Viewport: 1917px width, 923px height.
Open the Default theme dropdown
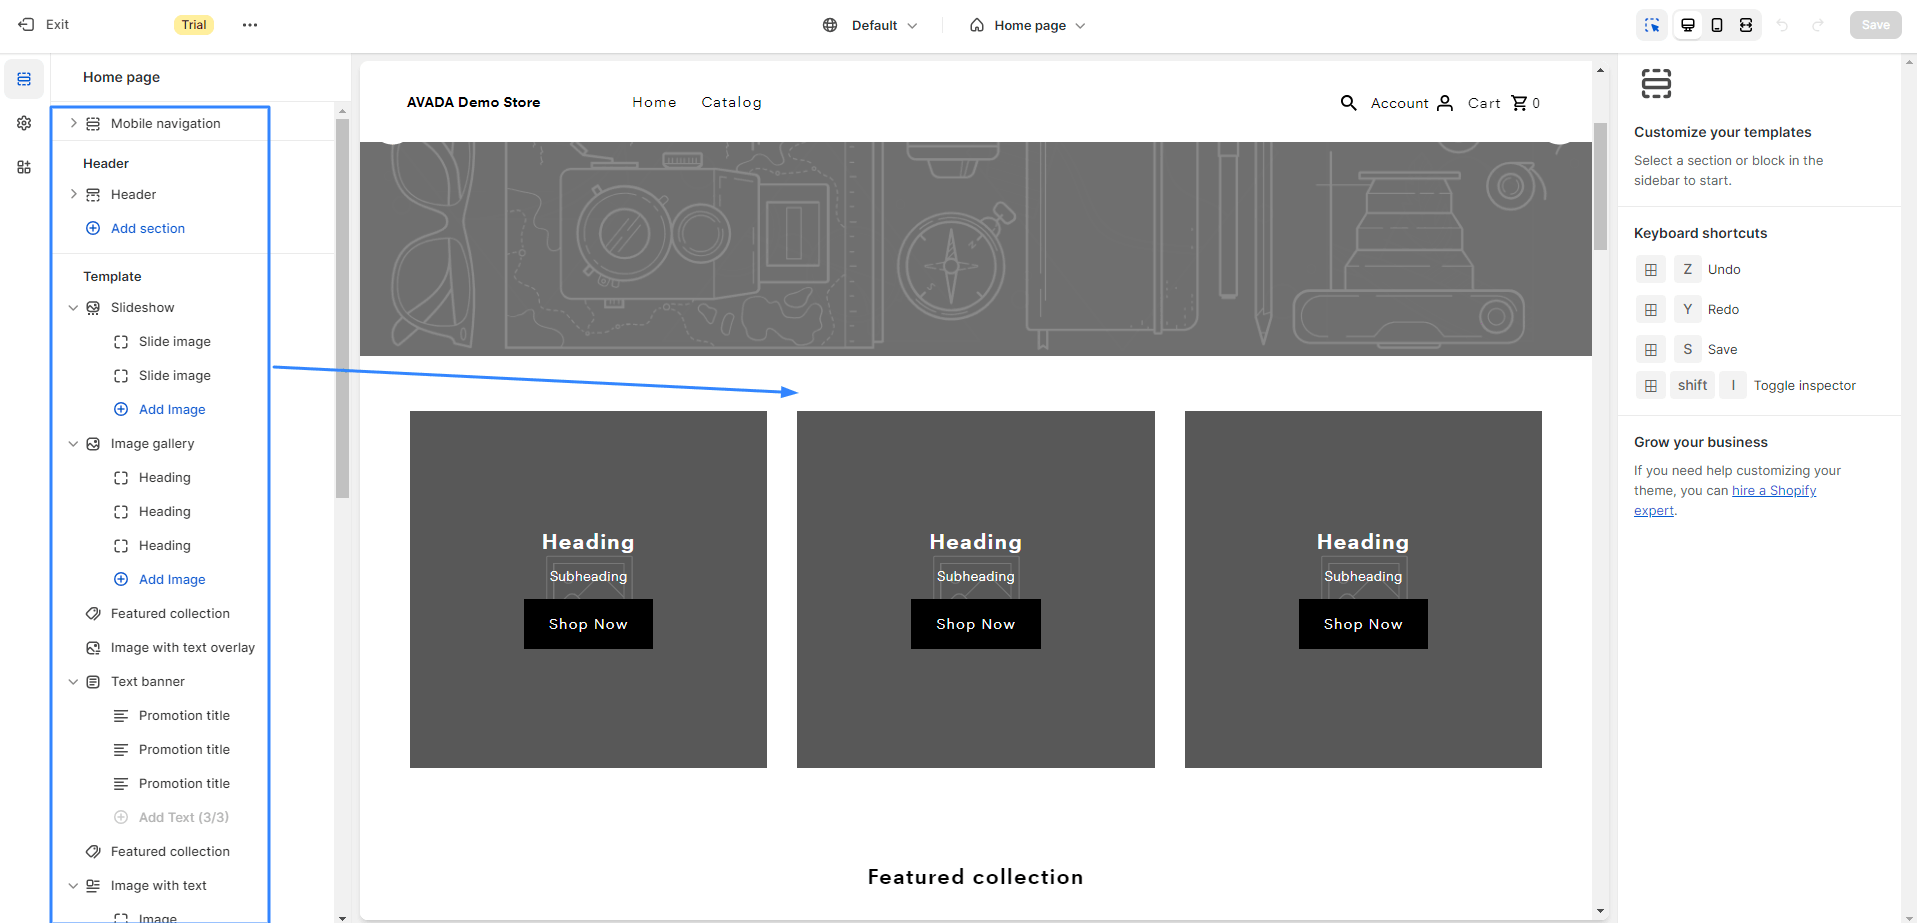click(870, 25)
